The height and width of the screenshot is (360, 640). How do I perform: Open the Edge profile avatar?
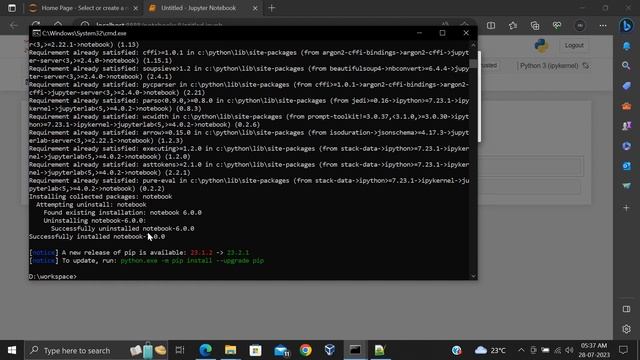point(580,26)
